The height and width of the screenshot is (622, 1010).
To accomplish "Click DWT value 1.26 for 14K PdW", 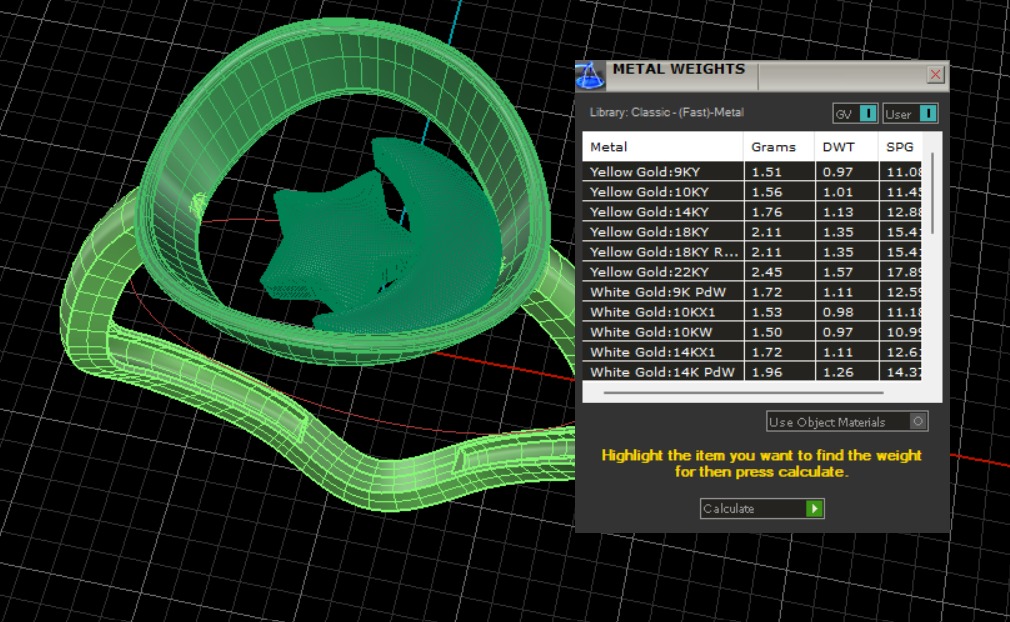I will click(838, 372).
